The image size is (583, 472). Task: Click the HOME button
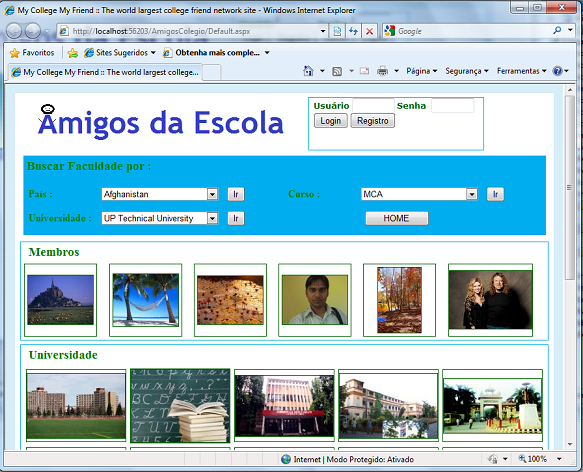[397, 218]
